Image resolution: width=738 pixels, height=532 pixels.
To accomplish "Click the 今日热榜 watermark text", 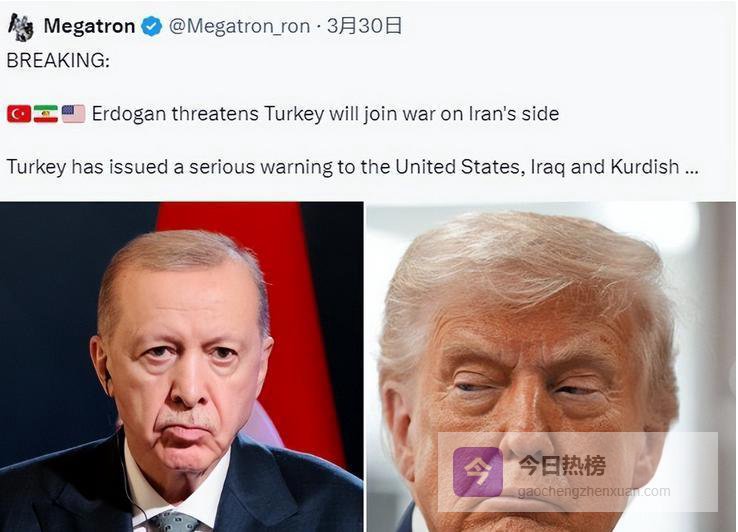I will (x=562, y=466).
